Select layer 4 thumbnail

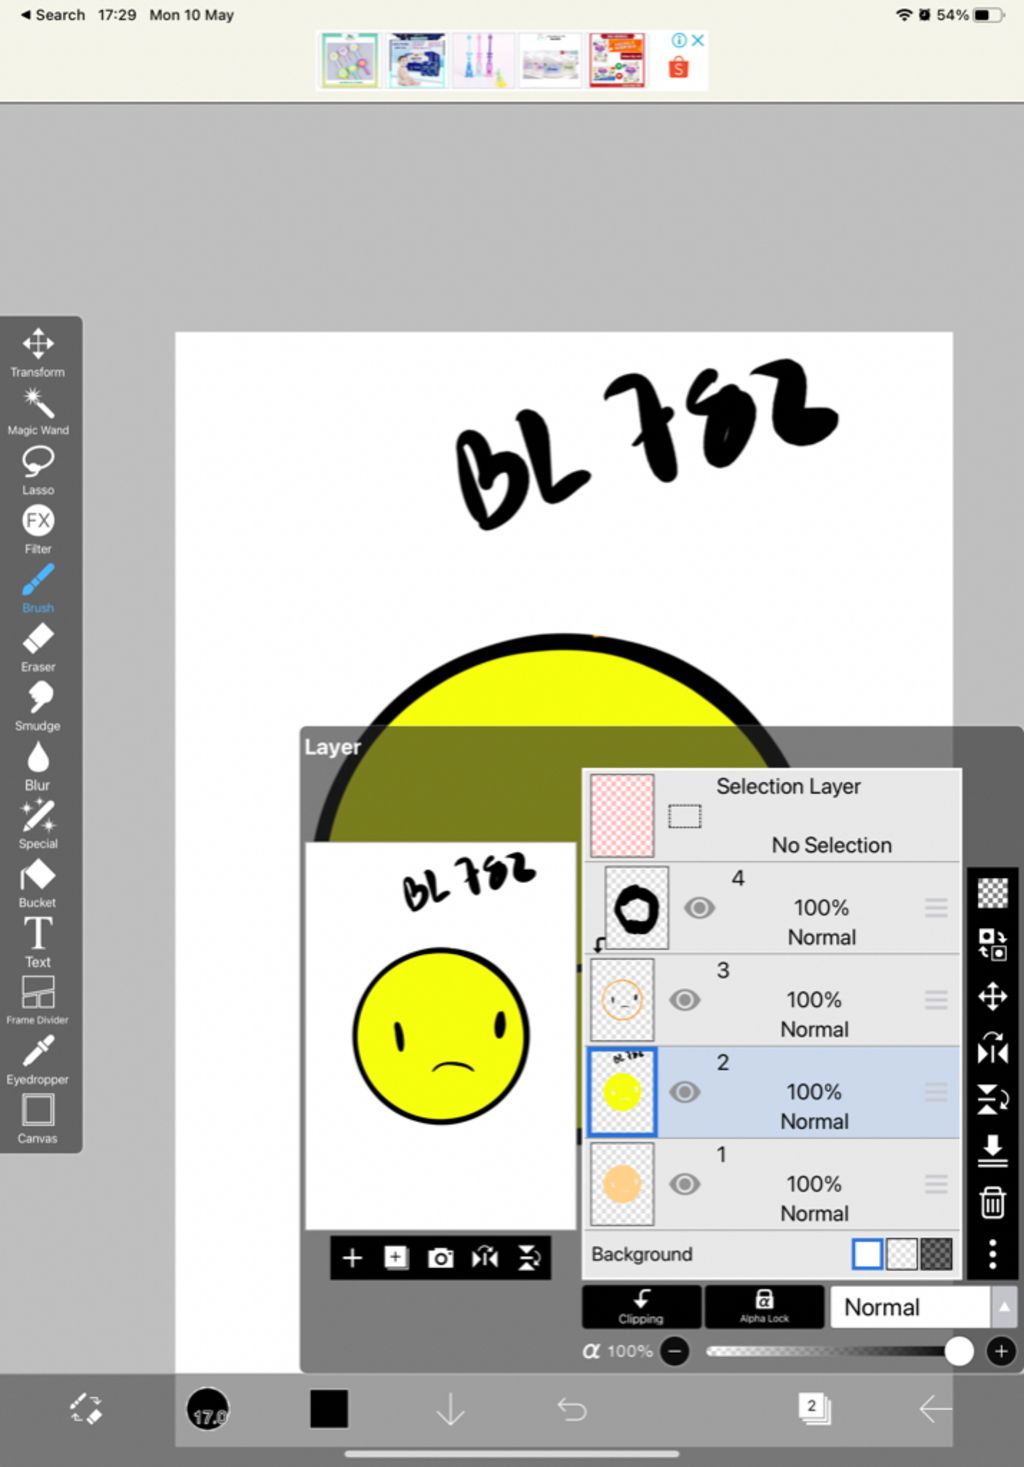(x=637, y=908)
